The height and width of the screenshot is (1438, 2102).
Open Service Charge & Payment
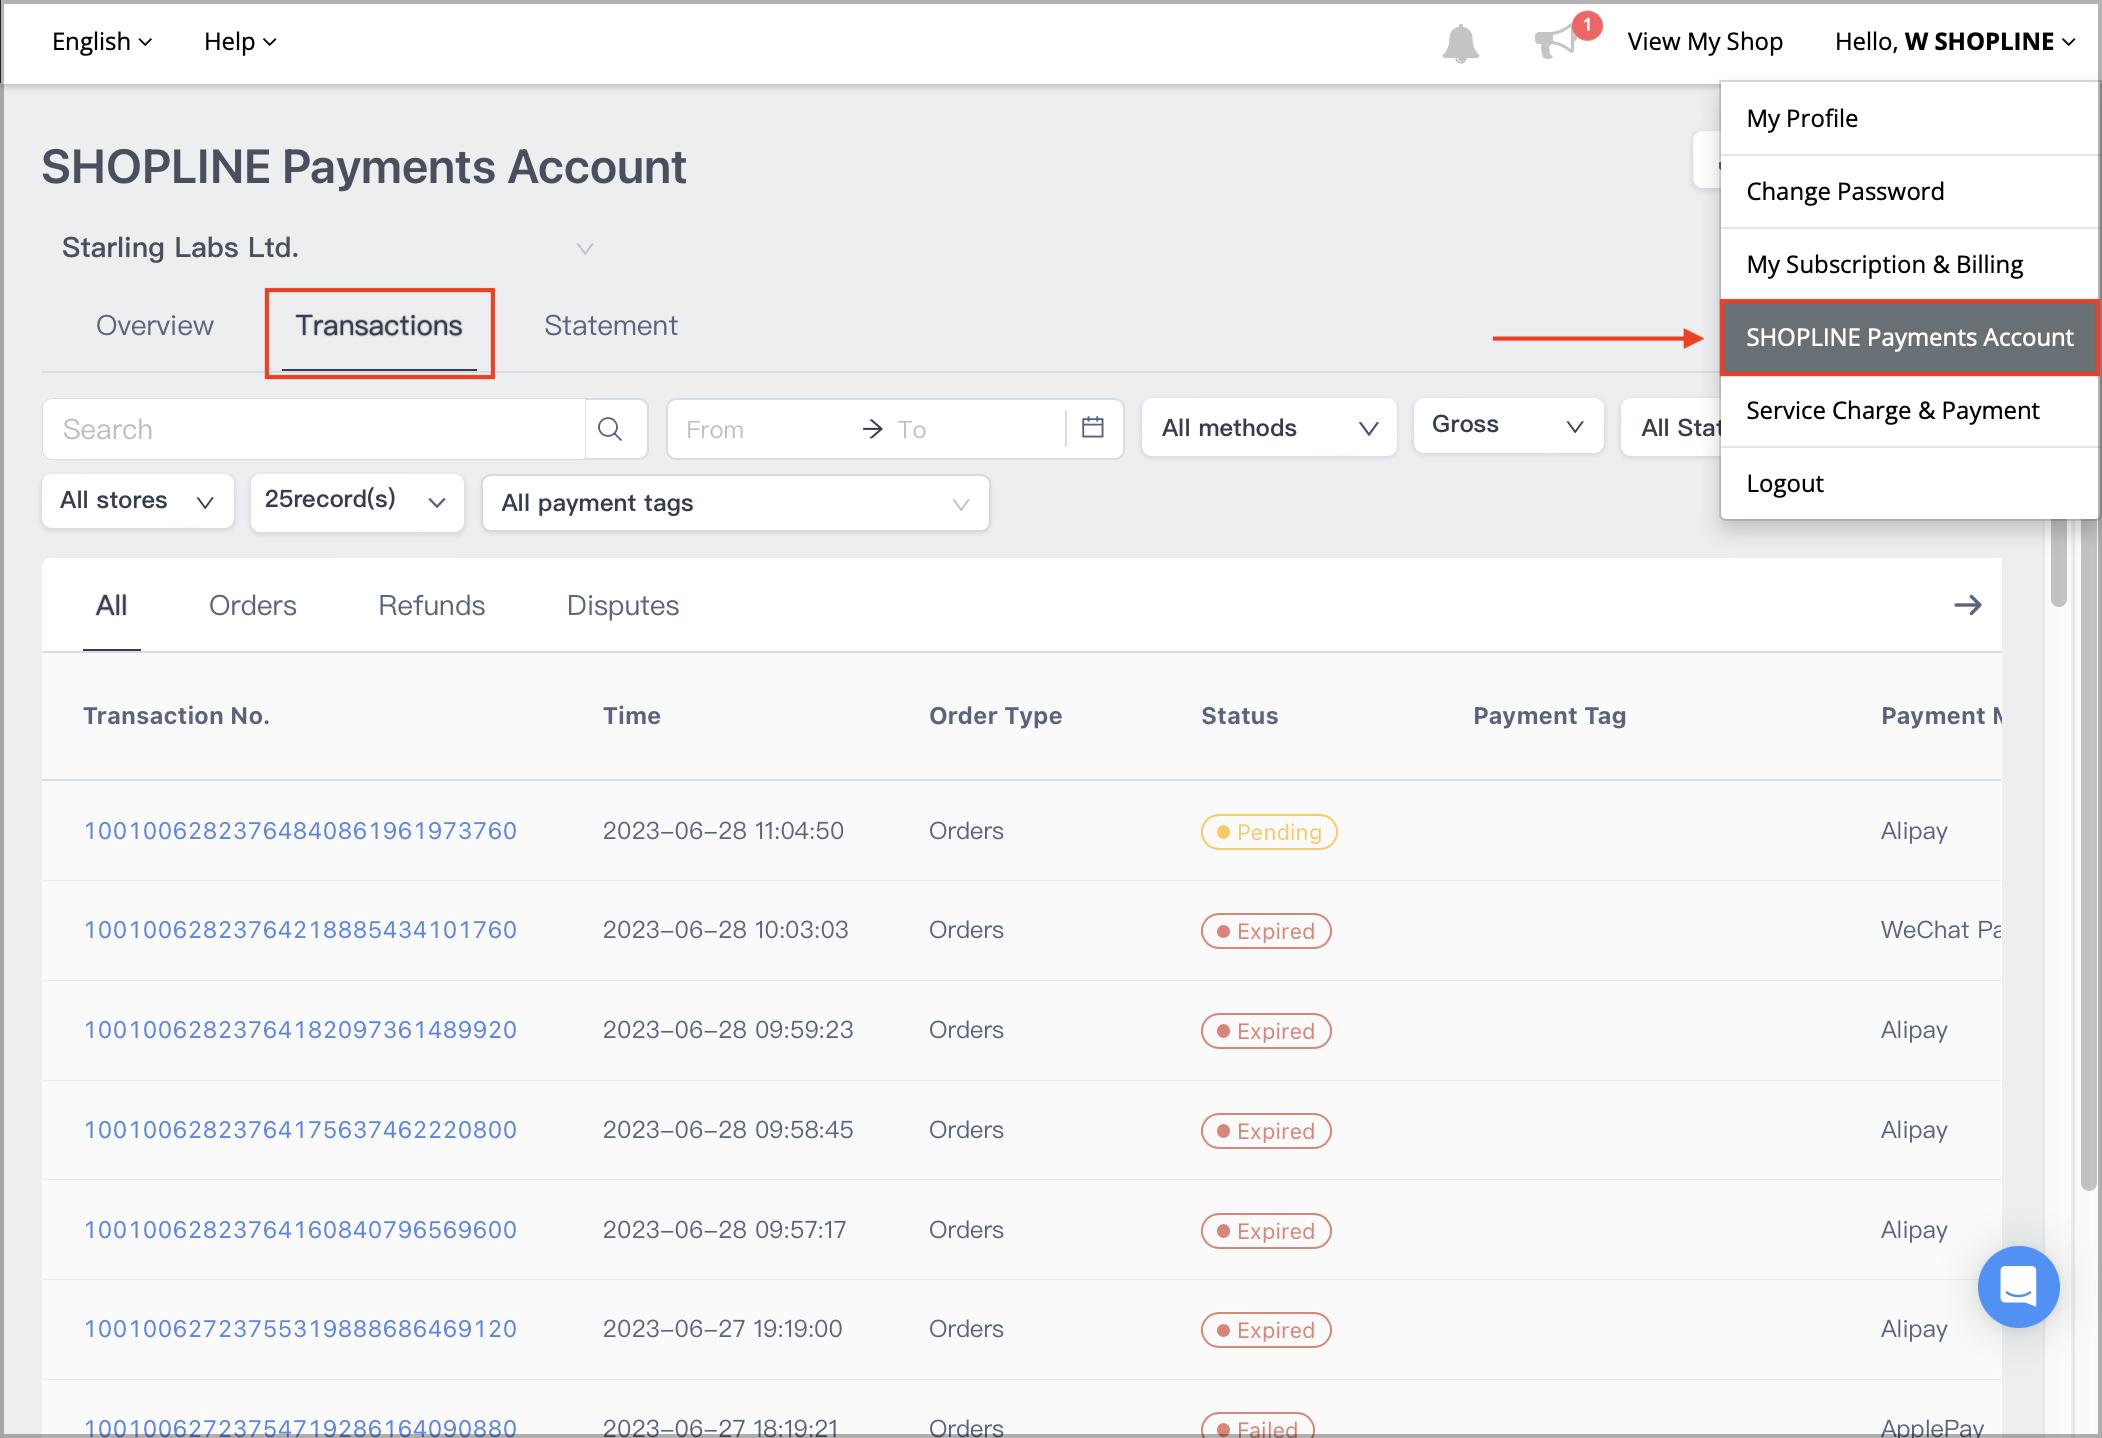click(1909, 410)
